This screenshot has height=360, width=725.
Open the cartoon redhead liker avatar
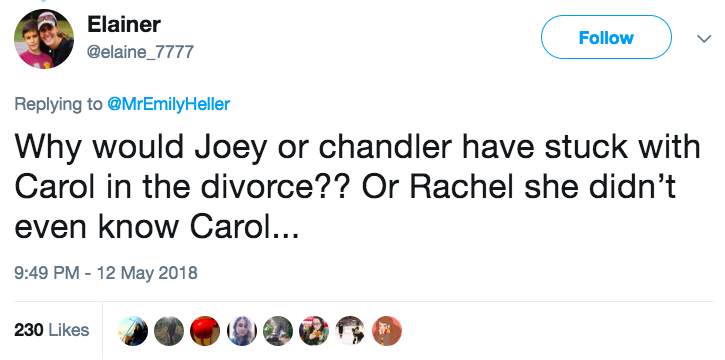387,331
